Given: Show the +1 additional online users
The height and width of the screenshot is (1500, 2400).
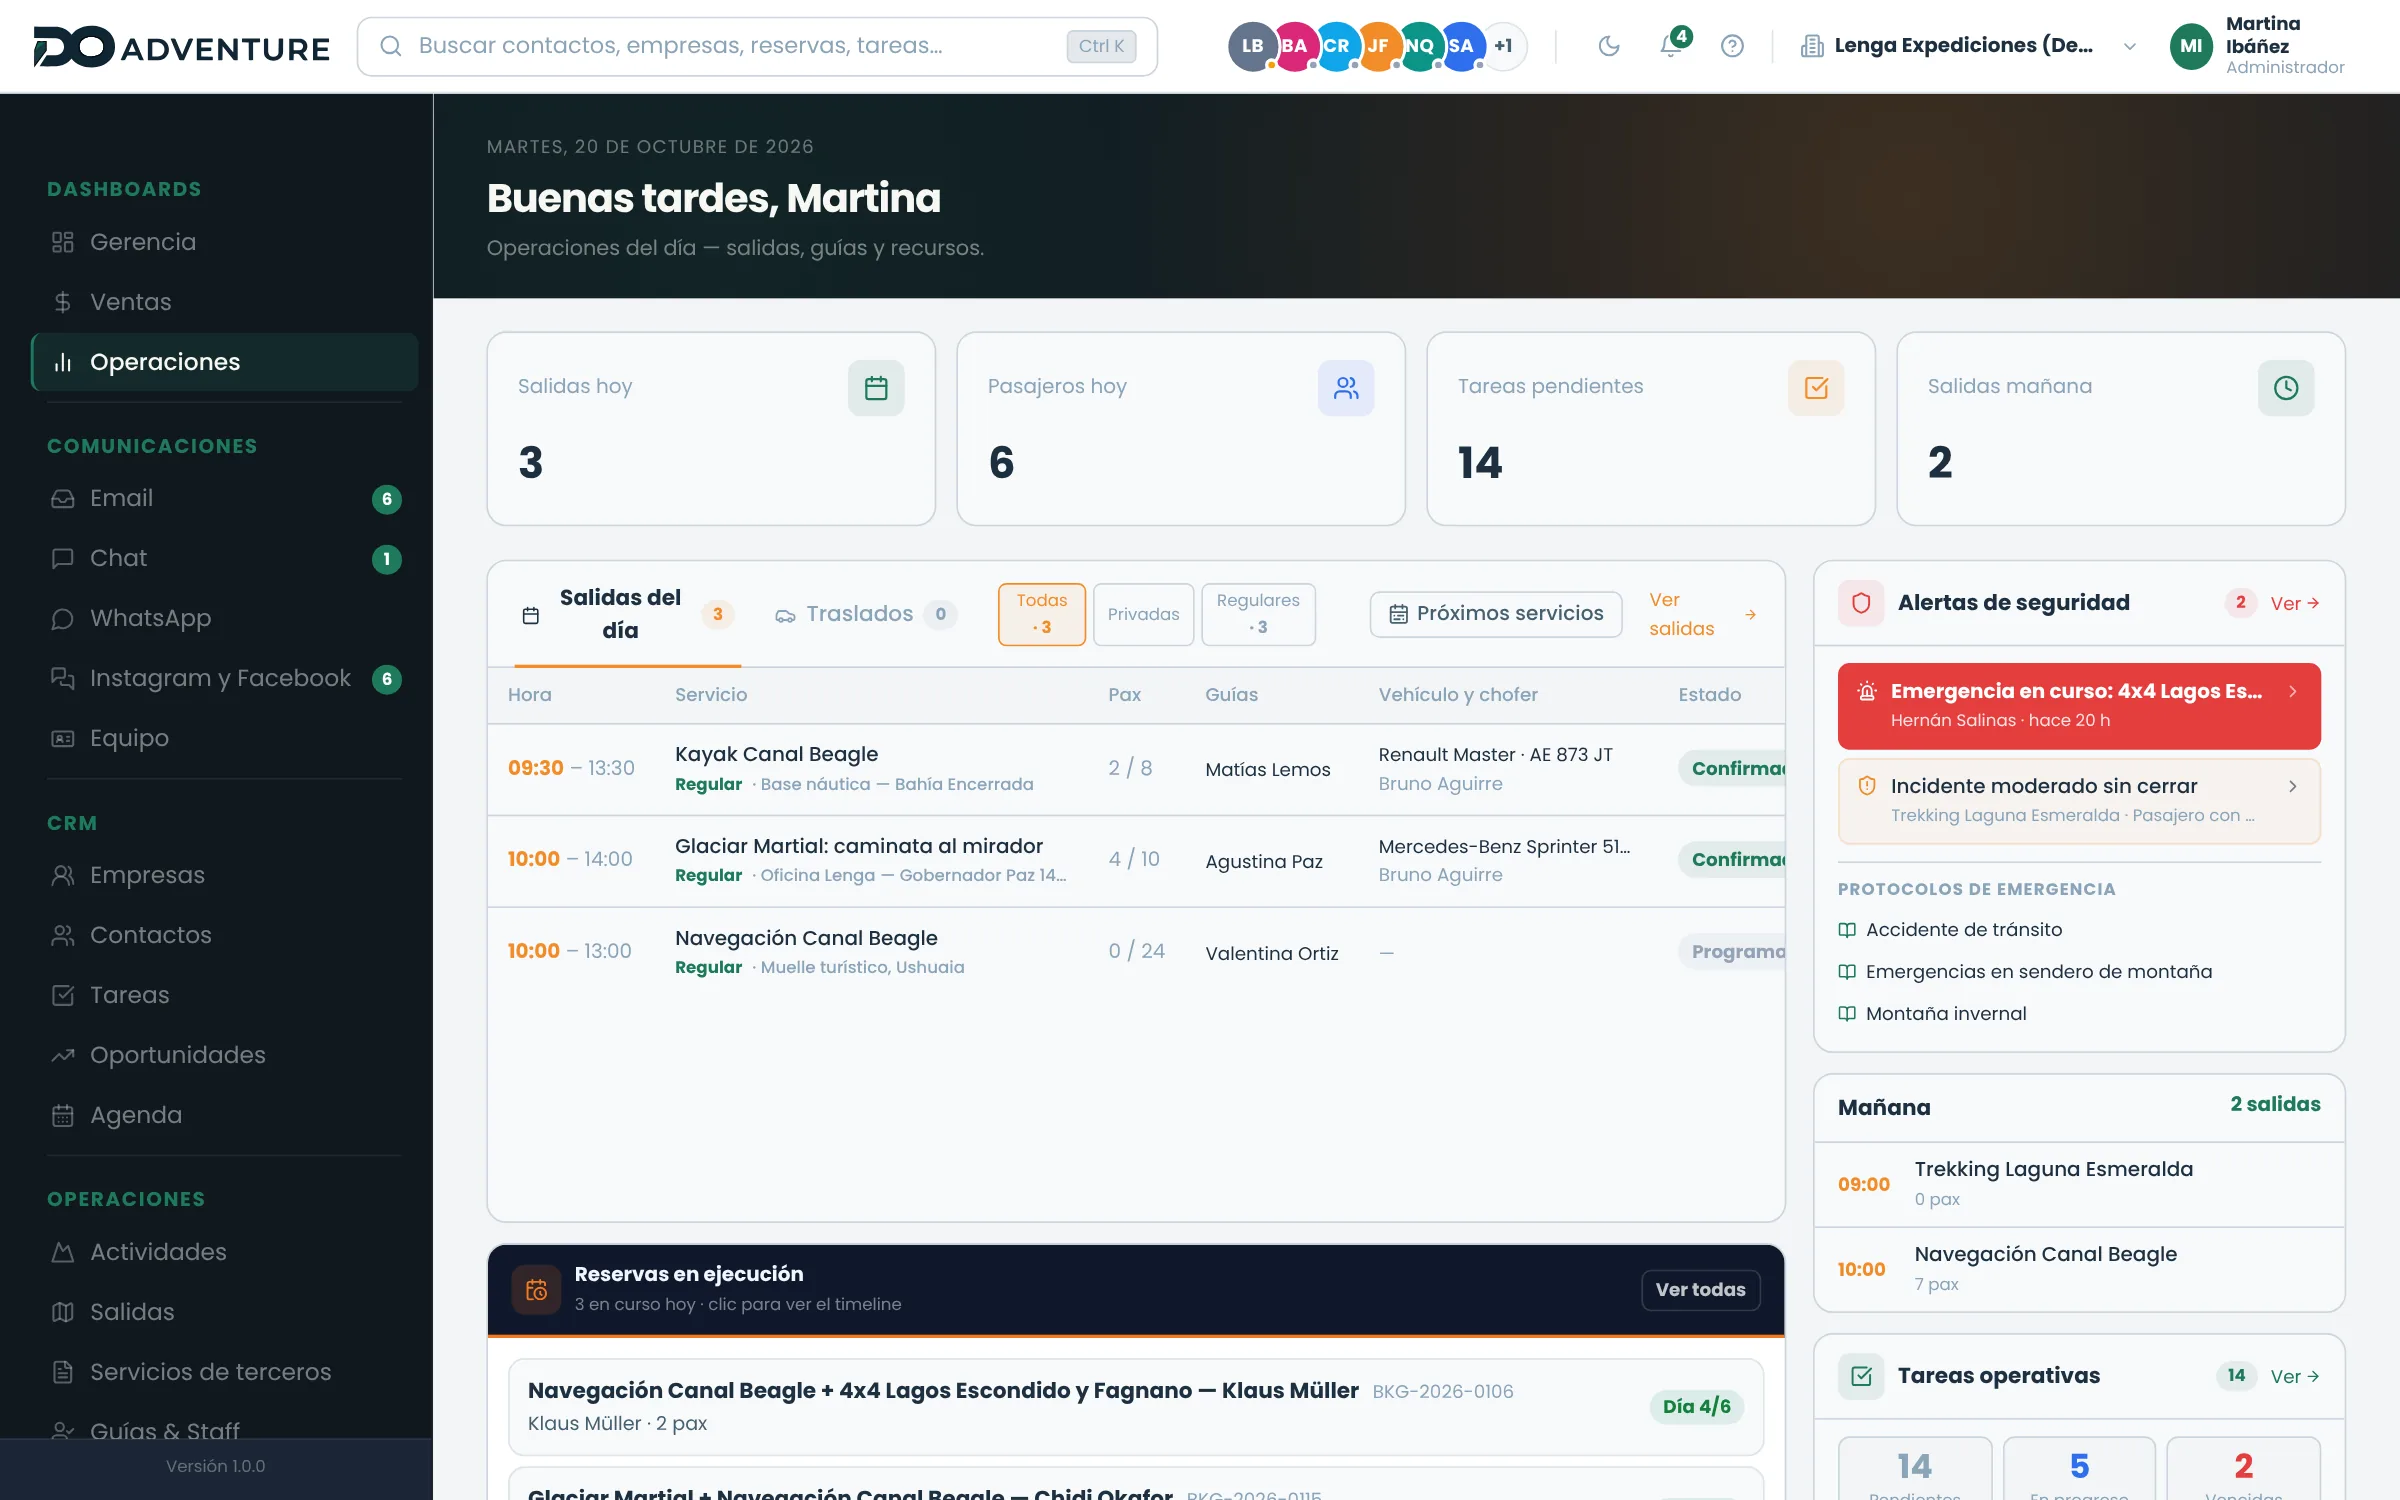Looking at the screenshot, I should click(x=1503, y=46).
